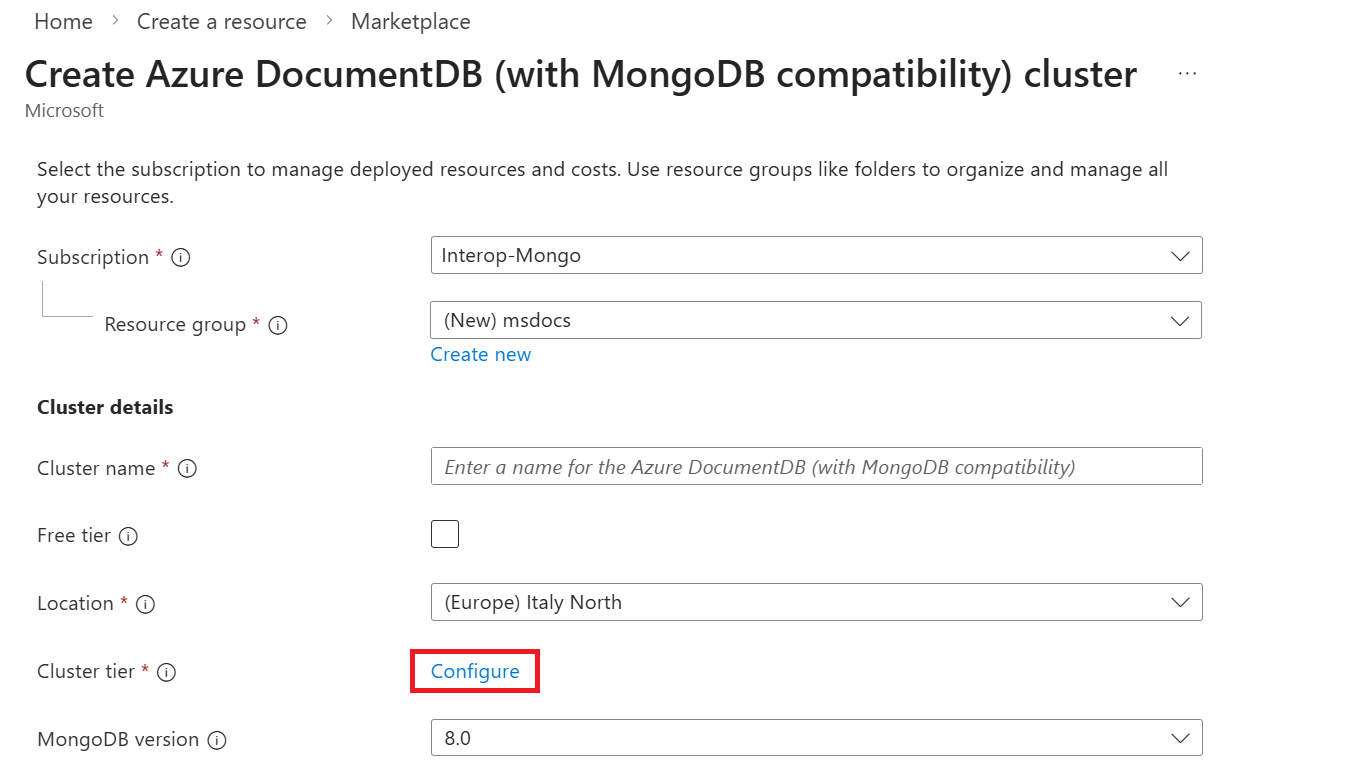Click the Configure link for Cluster tier

pyautogui.click(x=474, y=671)
